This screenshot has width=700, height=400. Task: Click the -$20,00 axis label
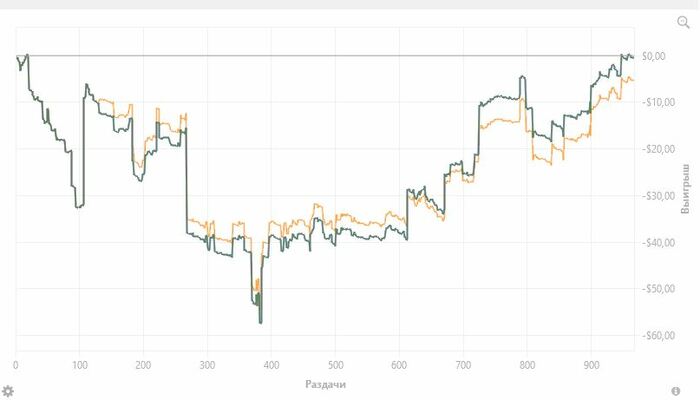(x=658, y=149)
